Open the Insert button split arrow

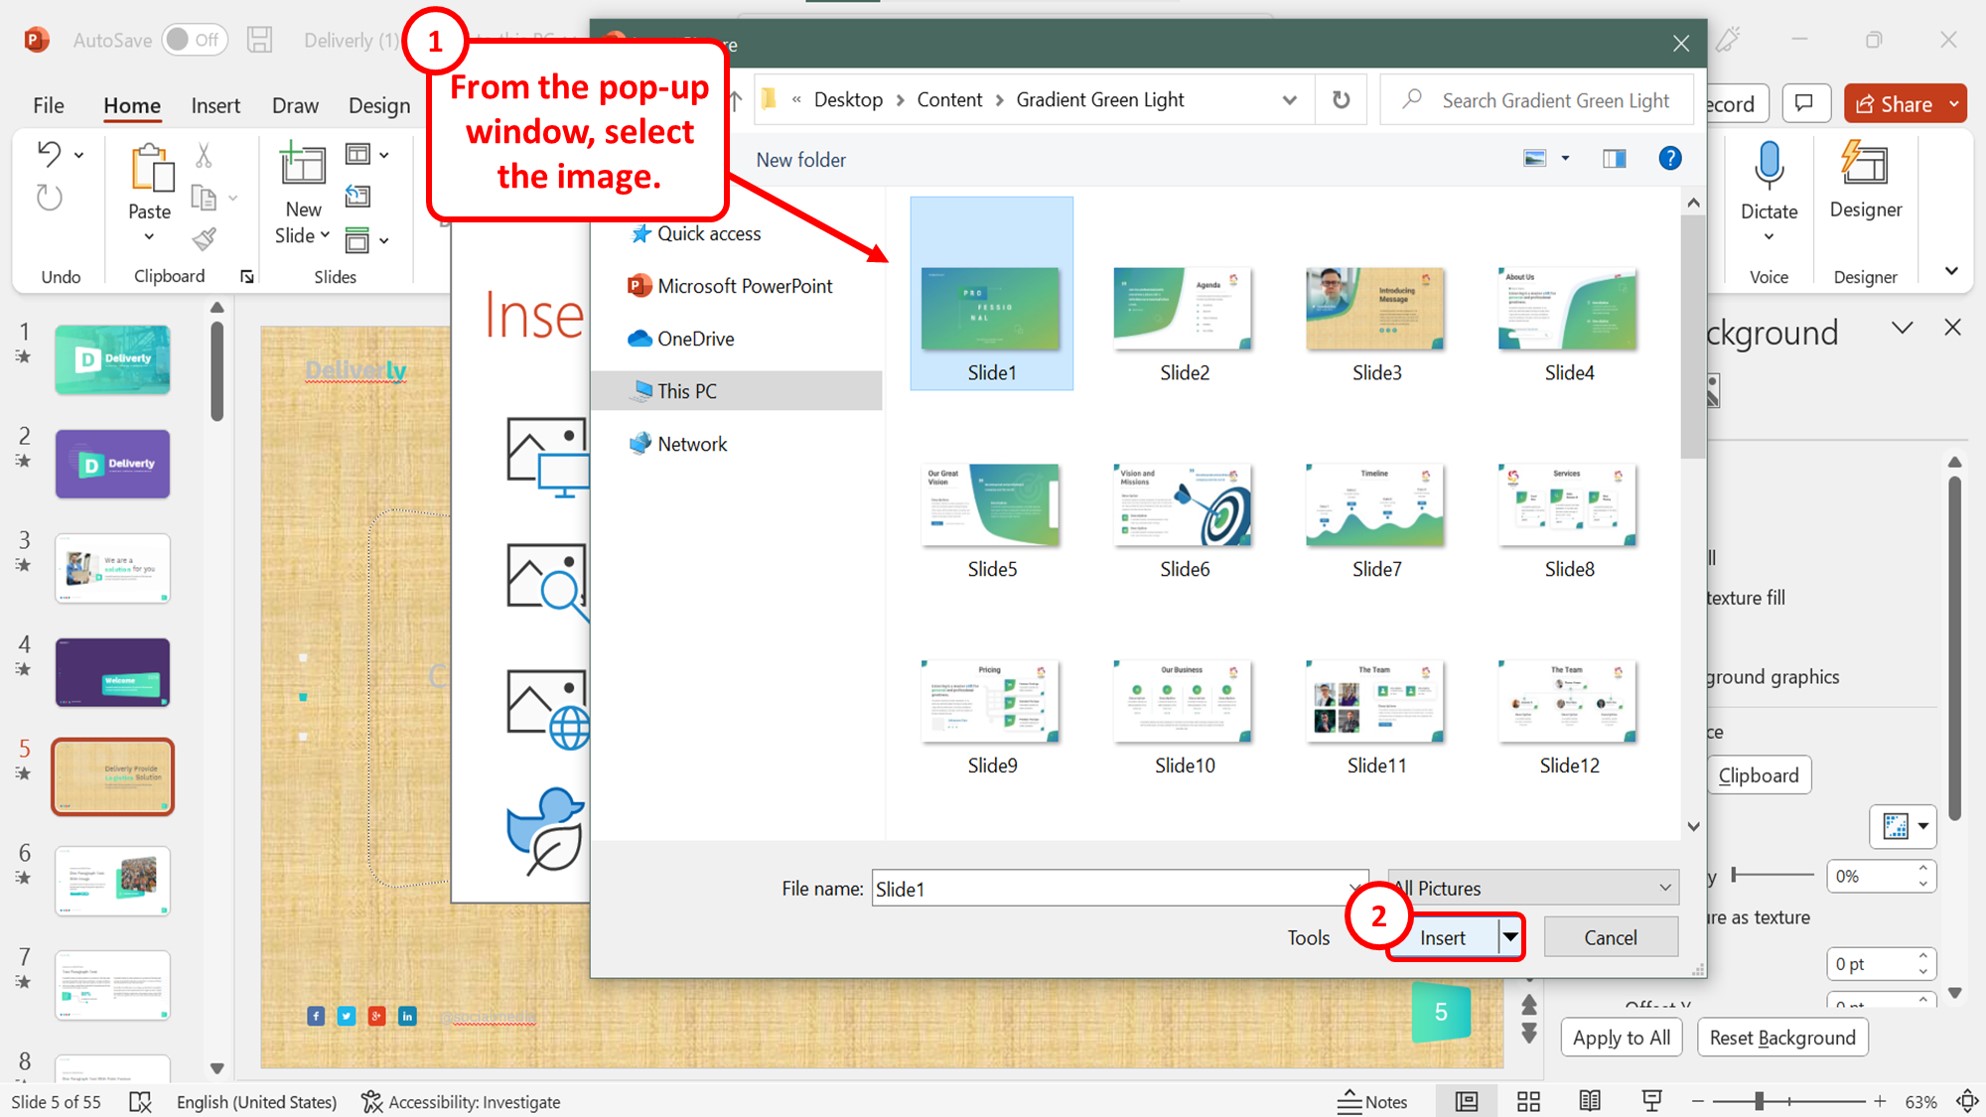click(1510, 937)
